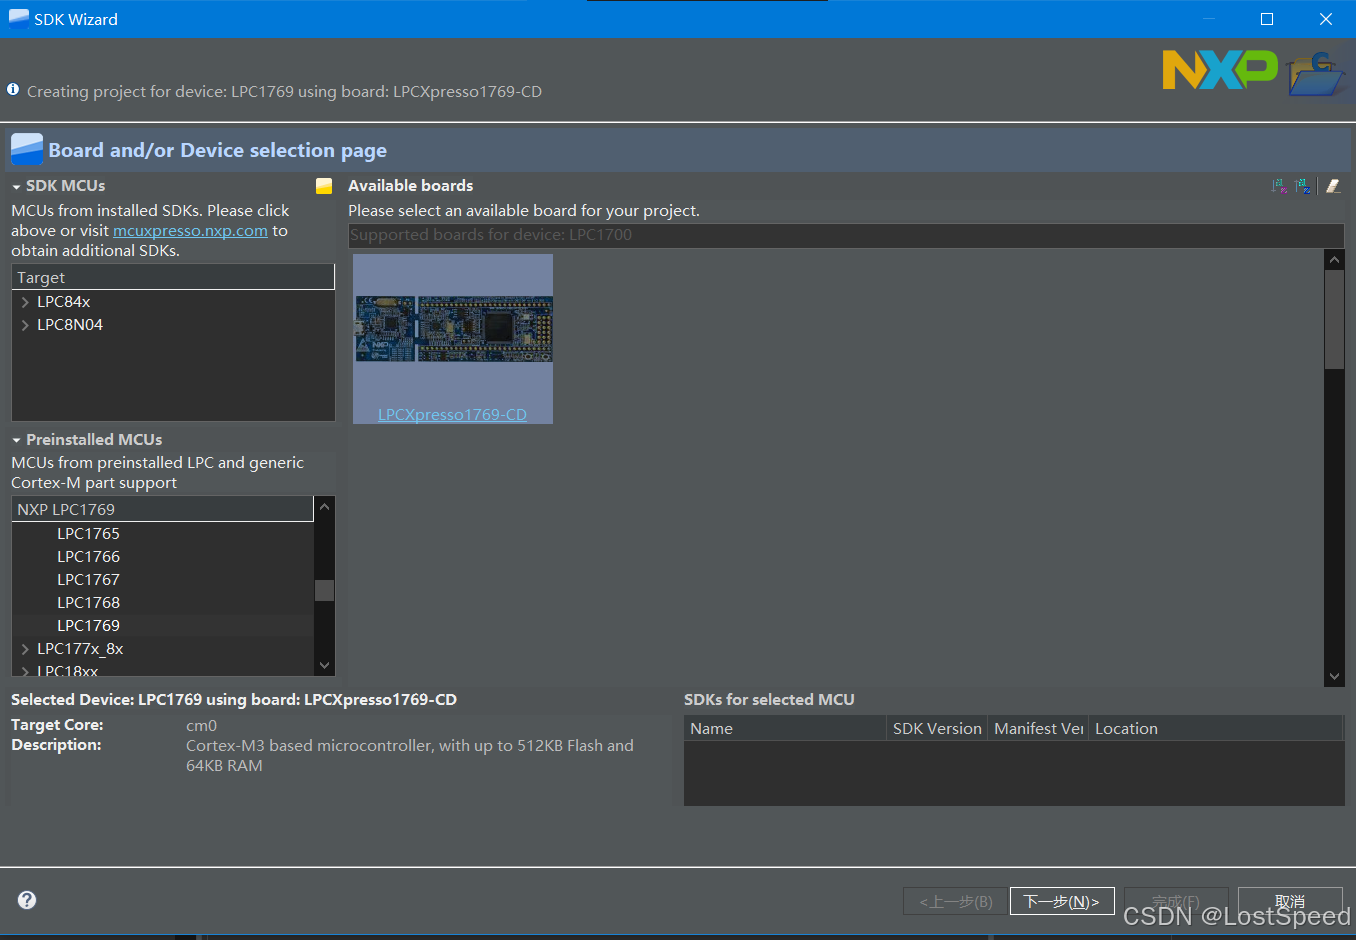Click the Board and Device selection page icon

(x=27, y=149)
